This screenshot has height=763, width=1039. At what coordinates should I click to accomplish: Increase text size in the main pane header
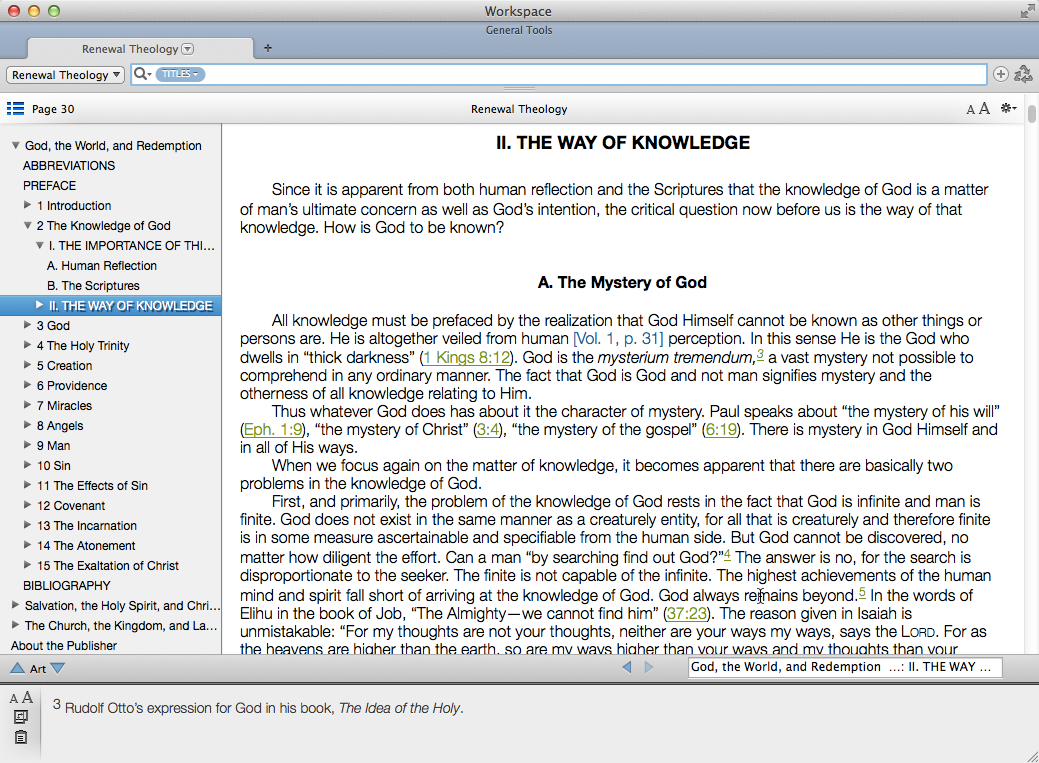pyautogui.click(x=984, y=109)
